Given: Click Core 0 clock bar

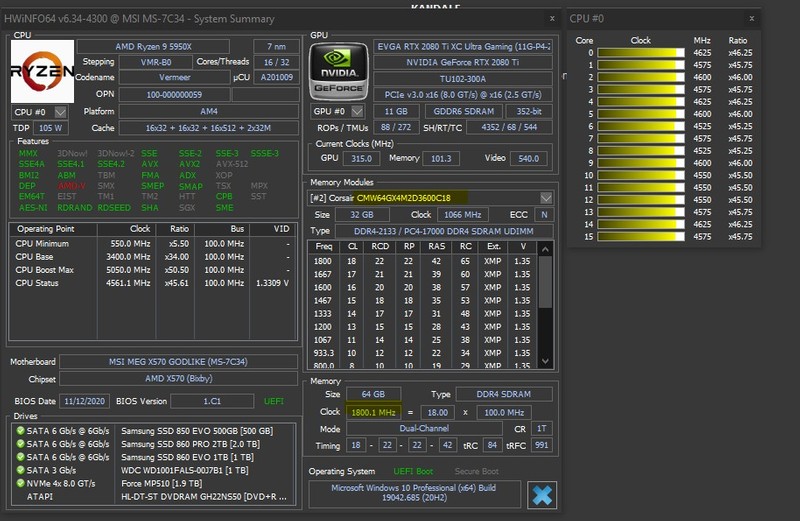Looking at the screenshot, I should tap(641, 53).
